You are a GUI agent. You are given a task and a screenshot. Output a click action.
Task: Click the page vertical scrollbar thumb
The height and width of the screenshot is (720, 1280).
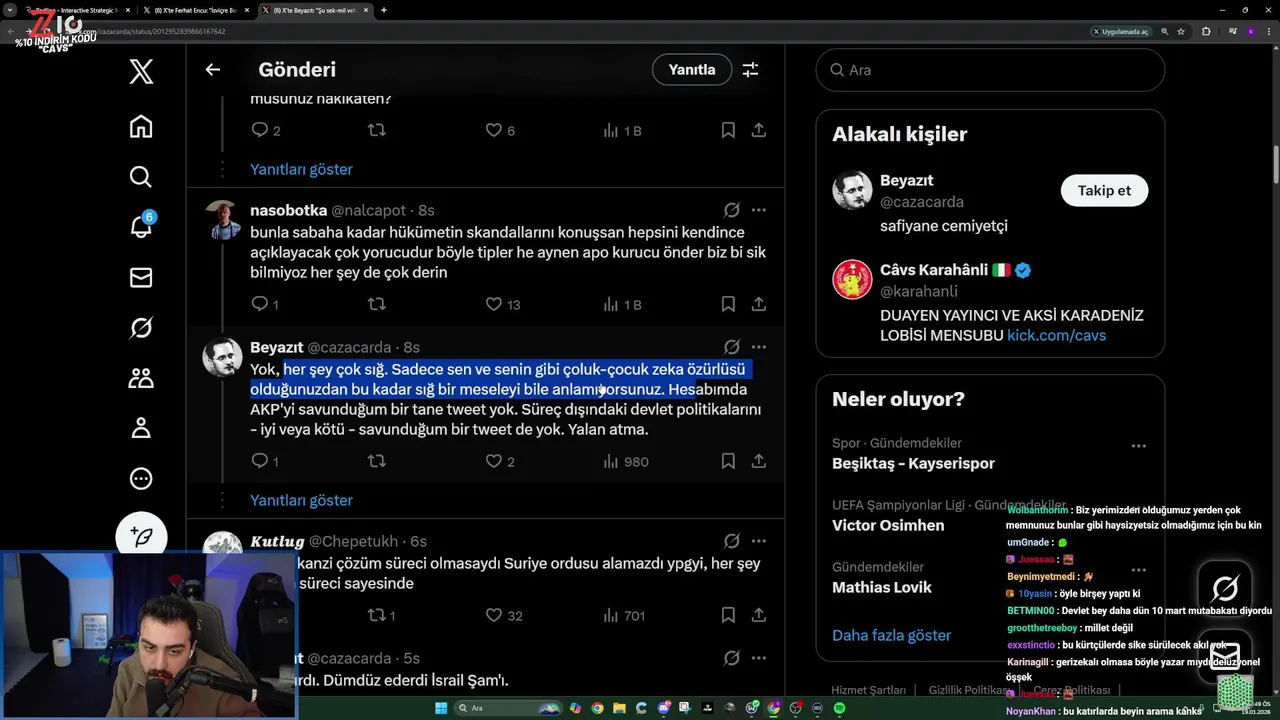click(x=1275, y=165)
